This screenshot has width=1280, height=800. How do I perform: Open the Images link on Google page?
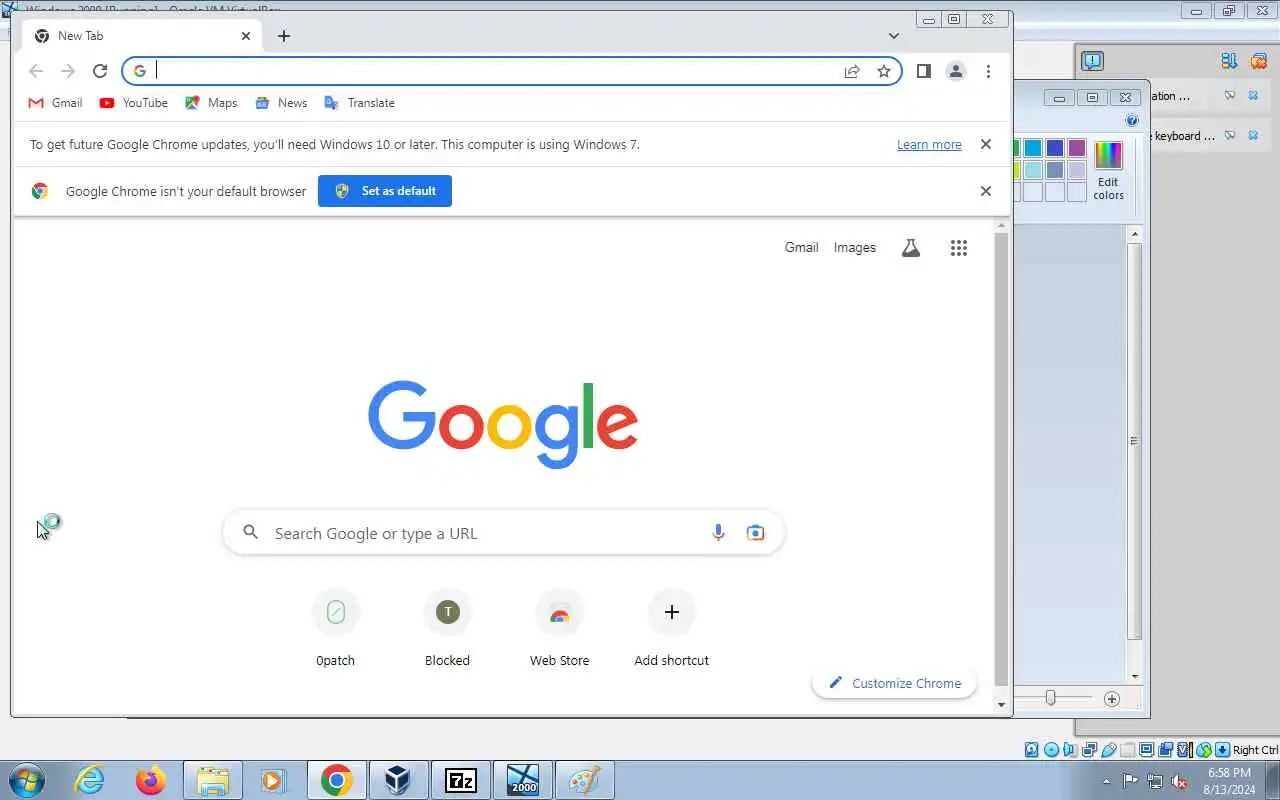coord(855,248)
